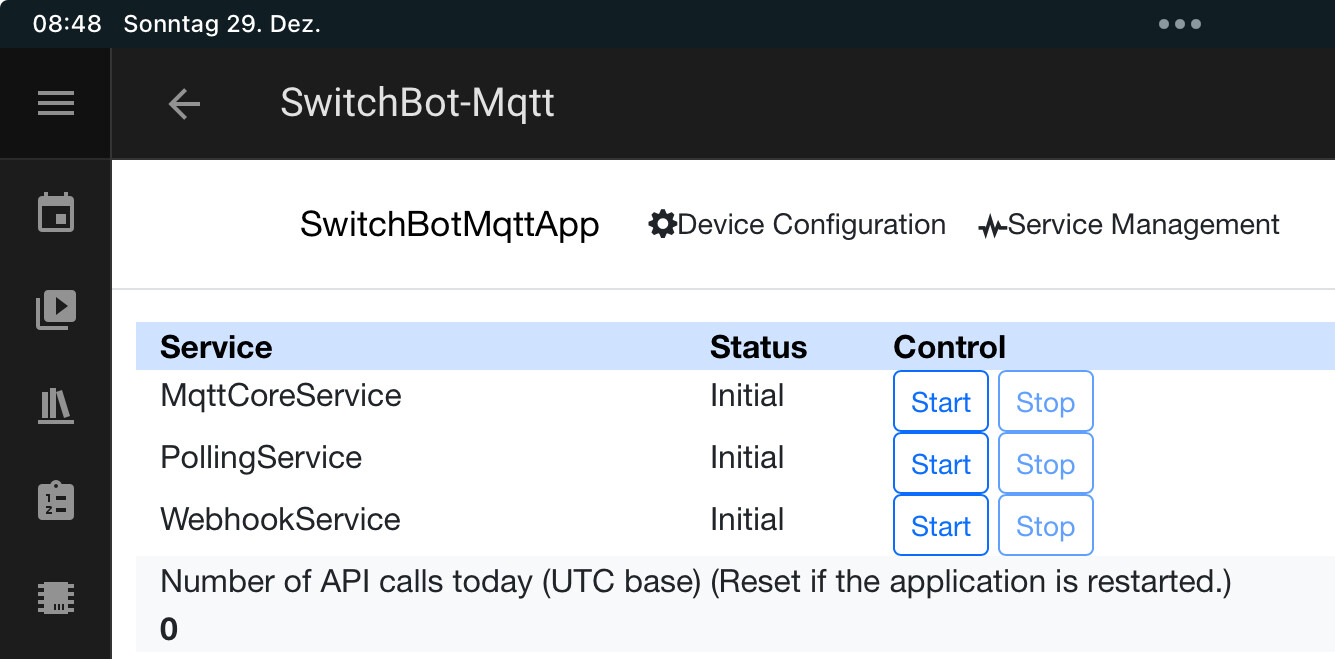Open the to-do list clipboard sidebar icon
Viewport: 1335px width, 659px height.
56,501
